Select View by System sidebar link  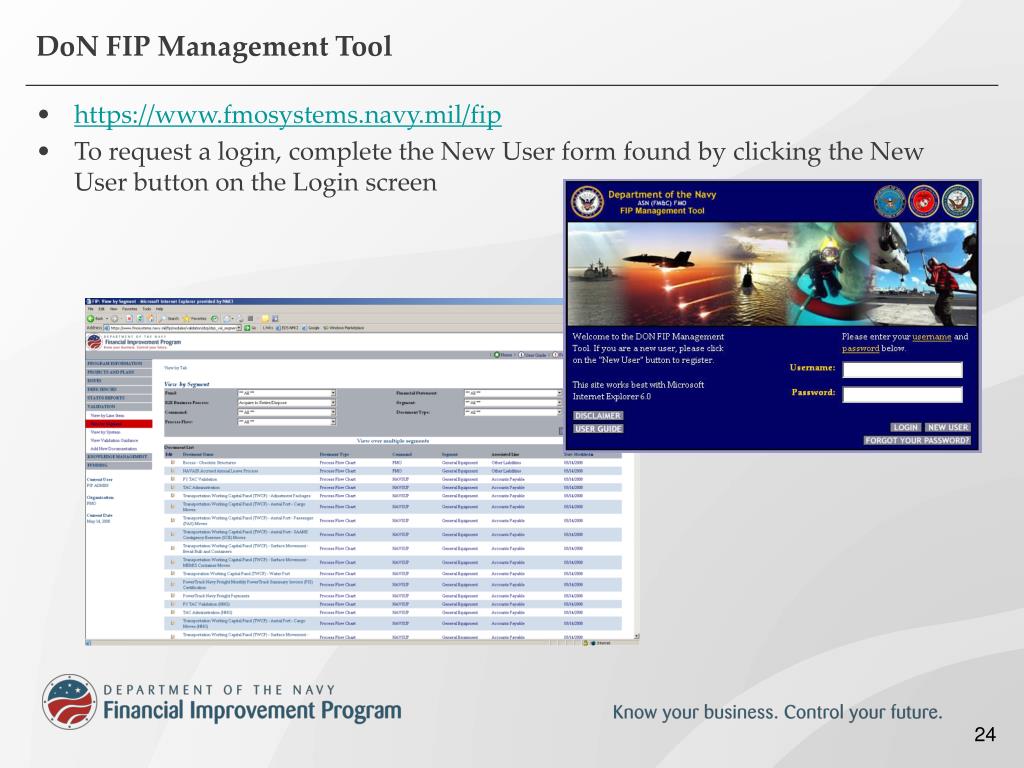(105, 432)
